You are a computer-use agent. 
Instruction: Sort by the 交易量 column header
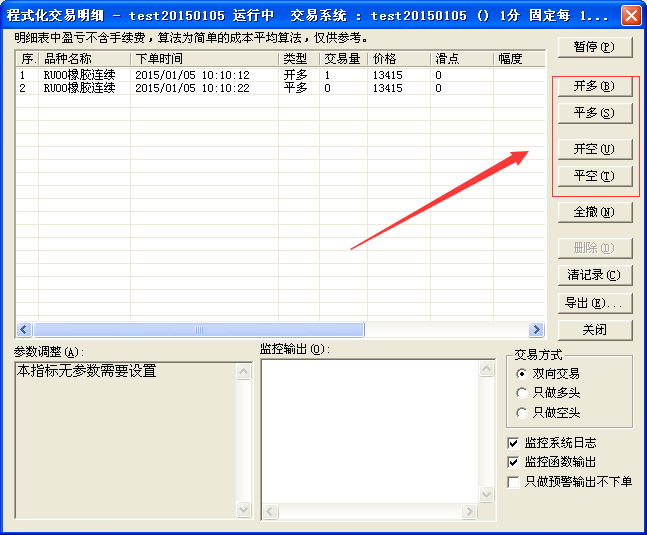343,59
